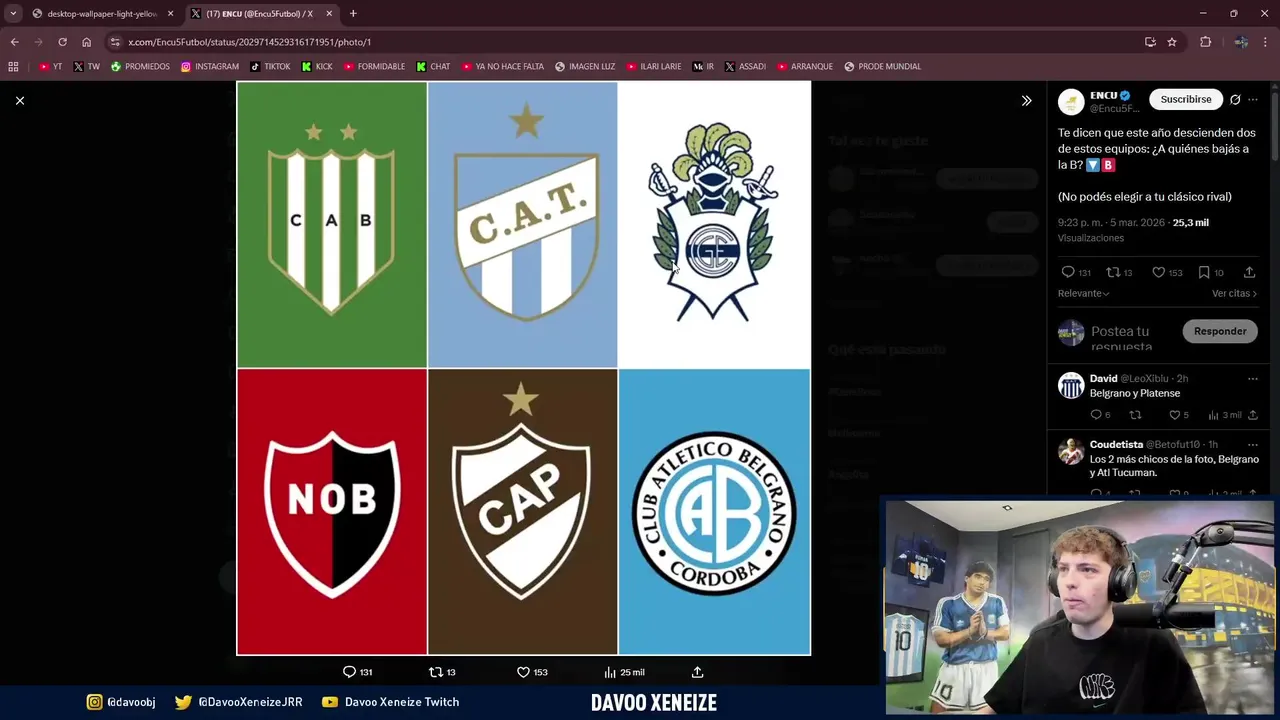Like the tweet in the side panel

[1158, 272]
